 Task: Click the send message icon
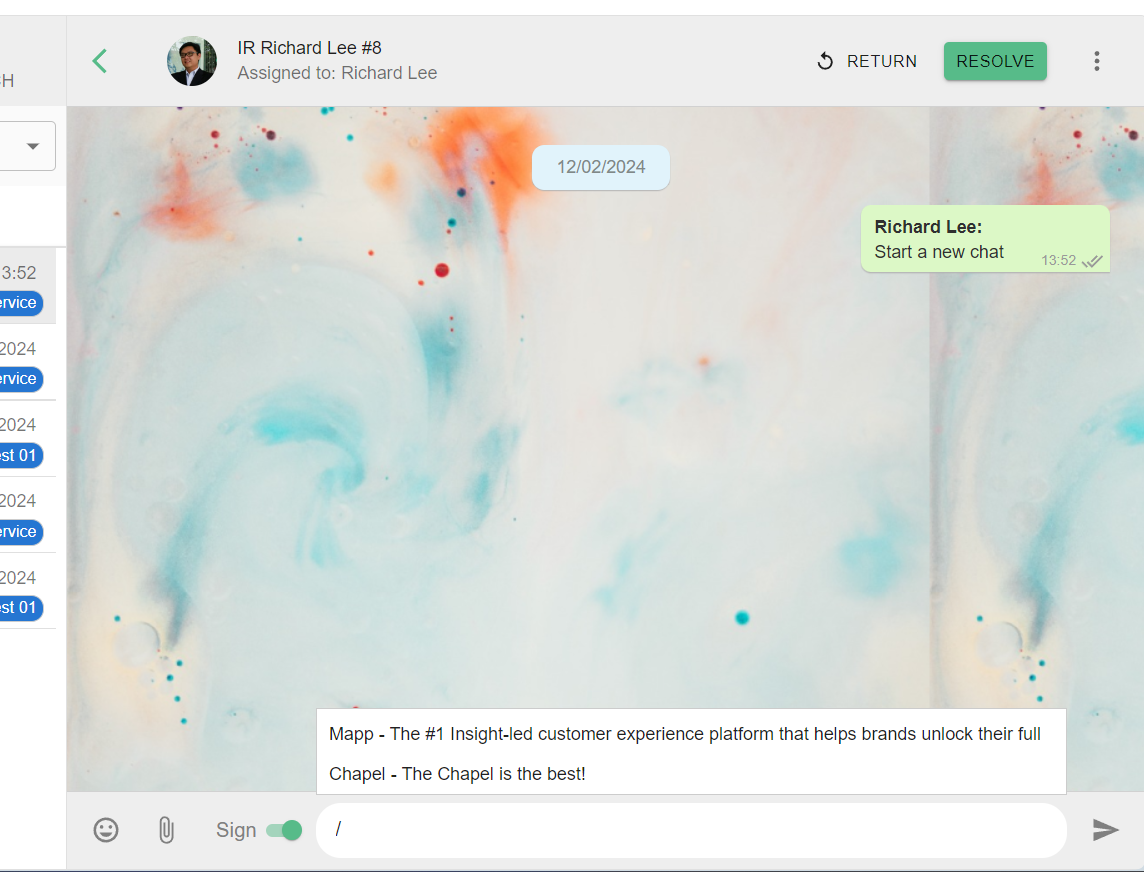1105,830
